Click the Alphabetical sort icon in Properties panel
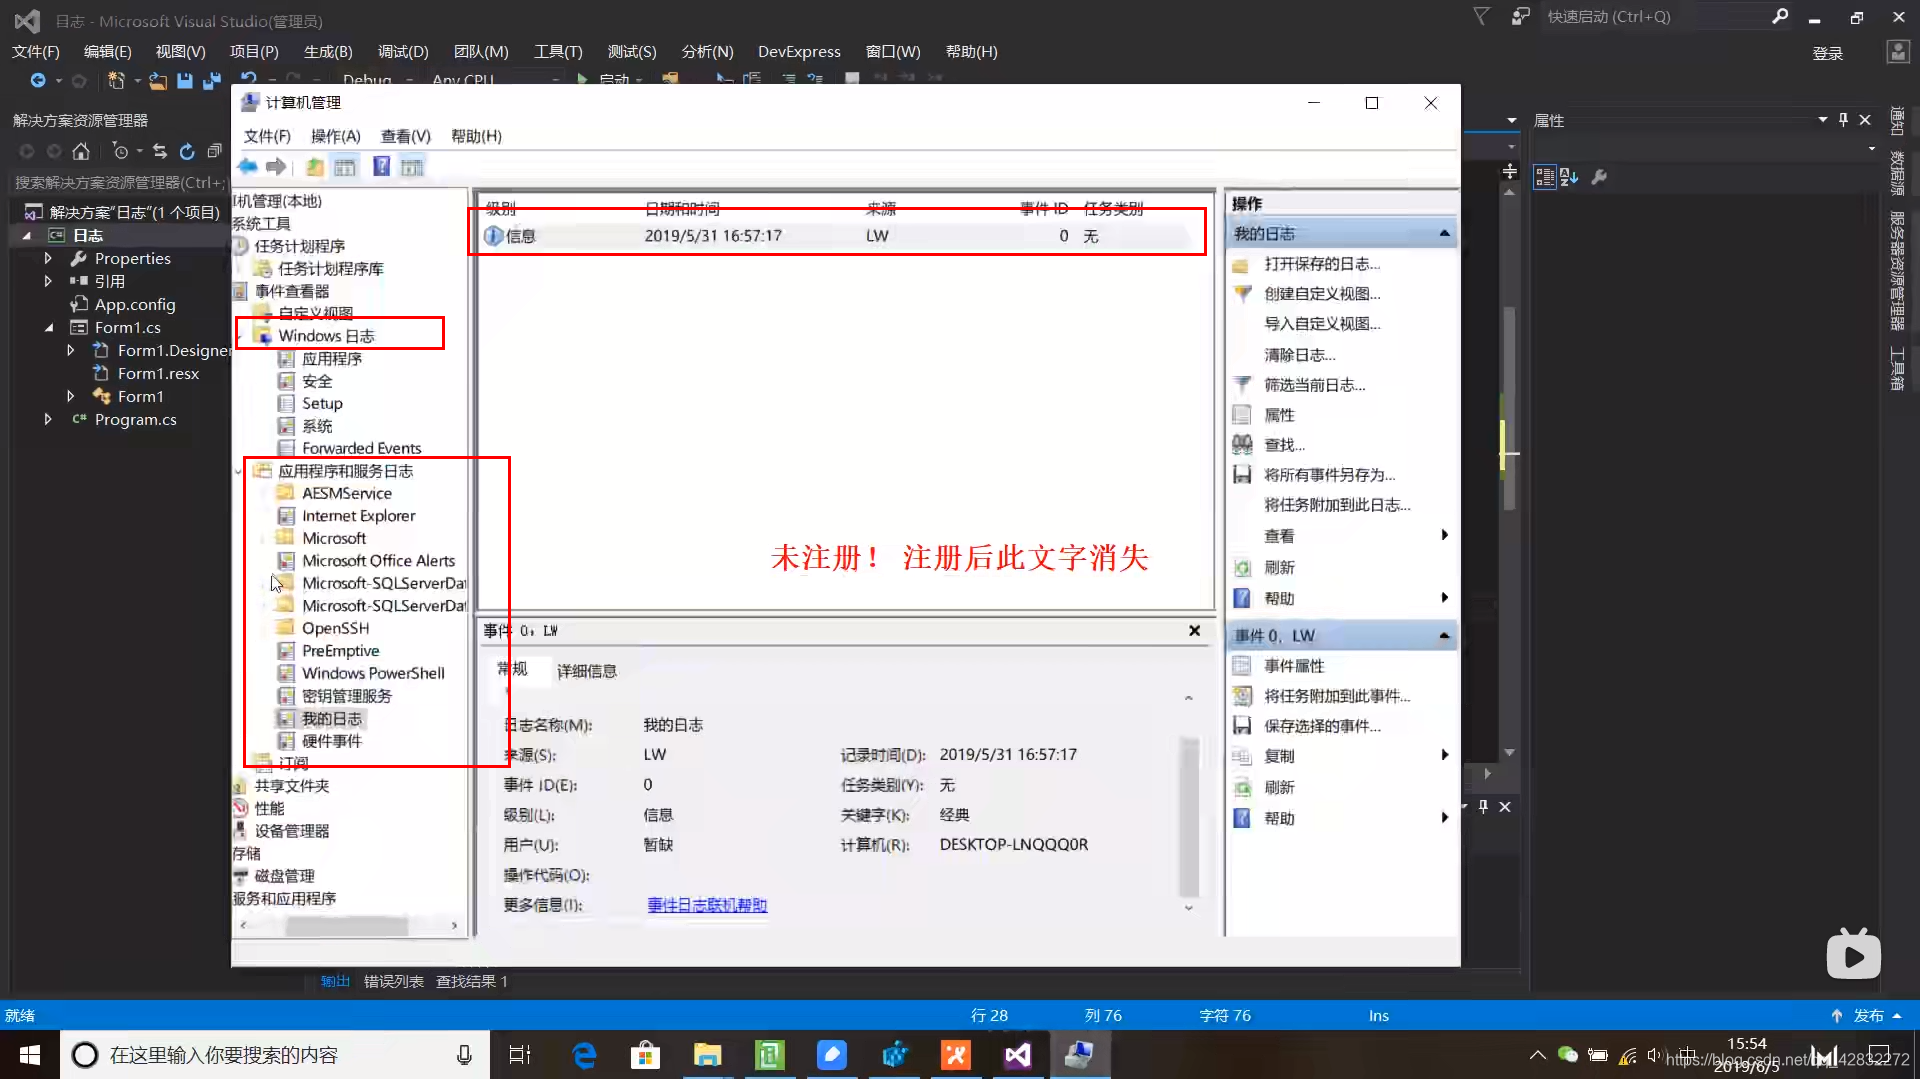 pos(1569,177)
